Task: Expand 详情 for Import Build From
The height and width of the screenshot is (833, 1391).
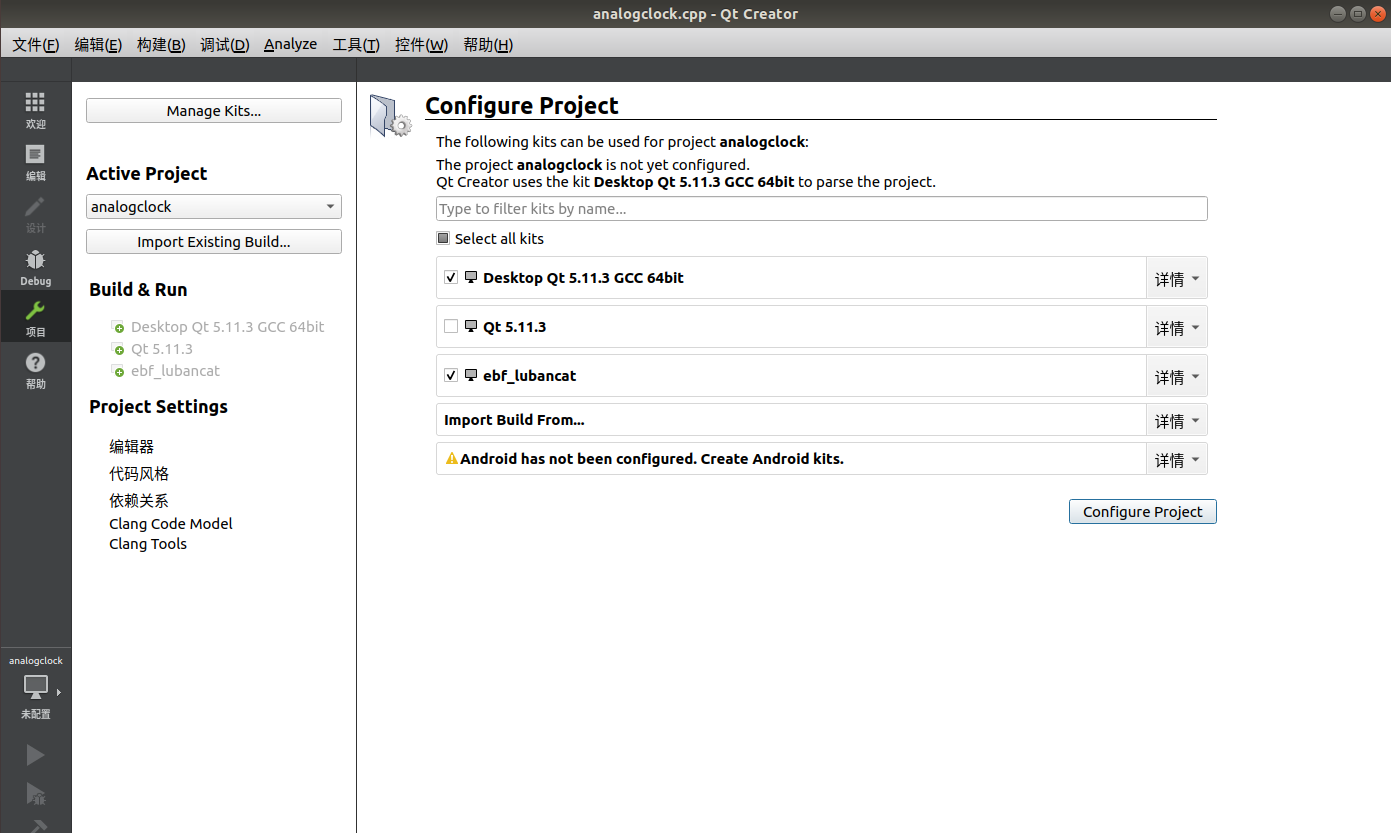Action: click(1176, 420)
